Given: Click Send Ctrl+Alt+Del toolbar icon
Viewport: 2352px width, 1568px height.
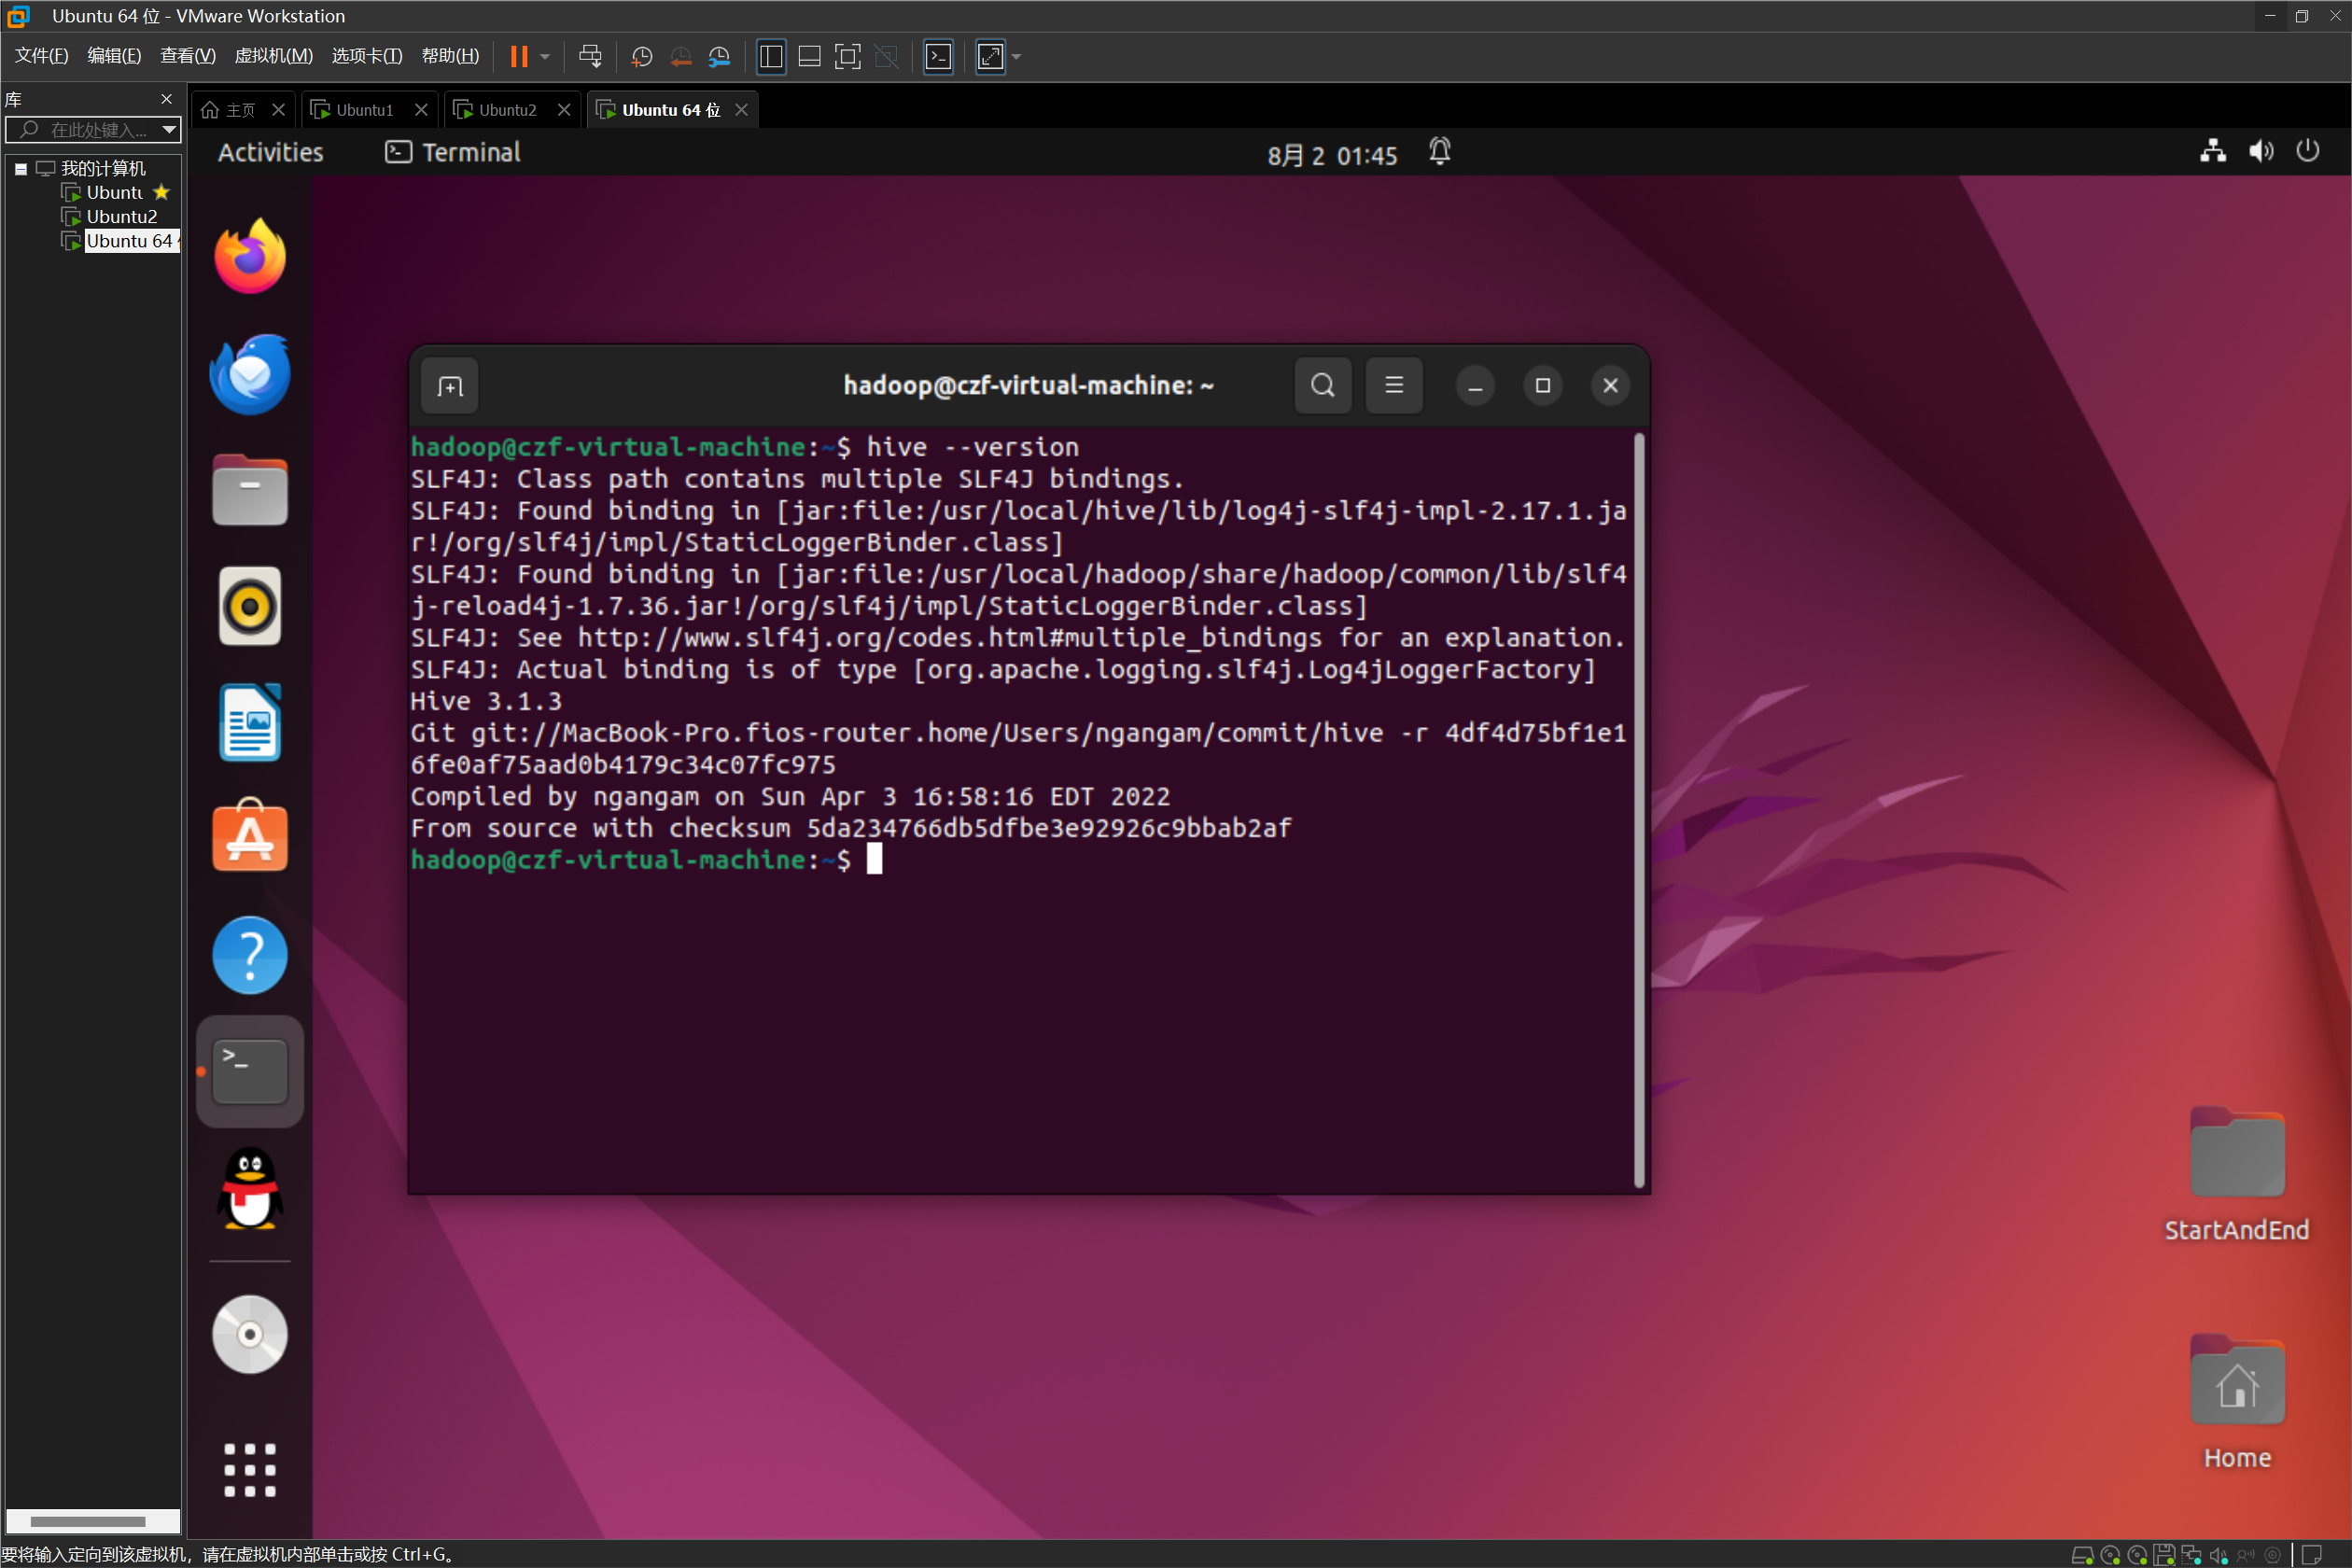Looking at the screenshot, I should [x=590, y=57].
